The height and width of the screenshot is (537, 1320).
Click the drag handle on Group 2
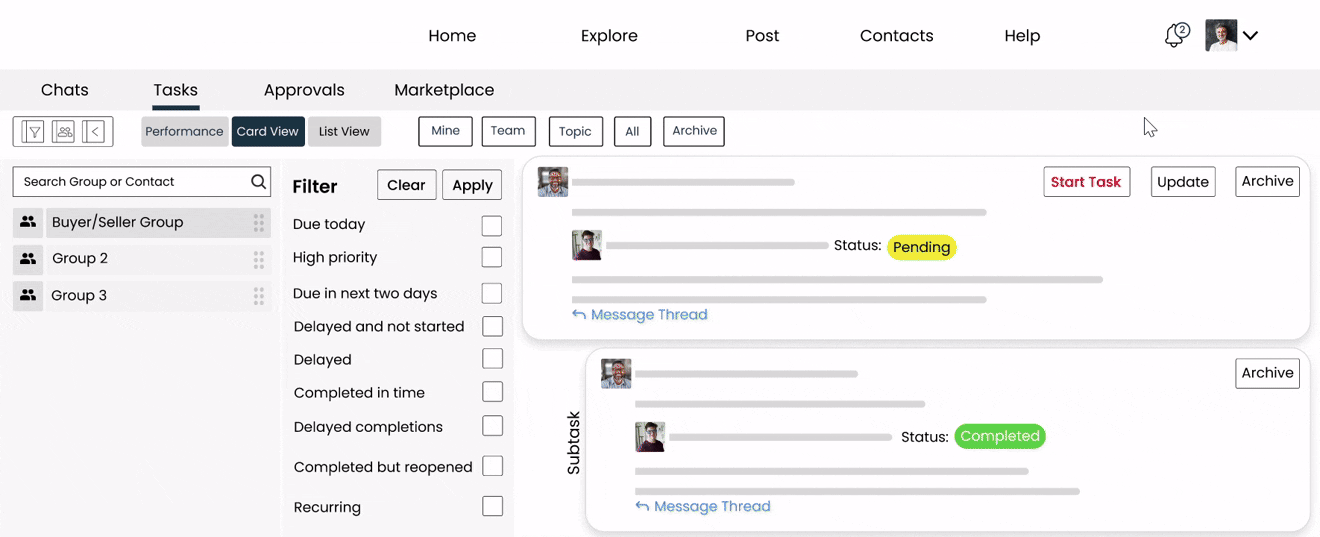(258, 259)
